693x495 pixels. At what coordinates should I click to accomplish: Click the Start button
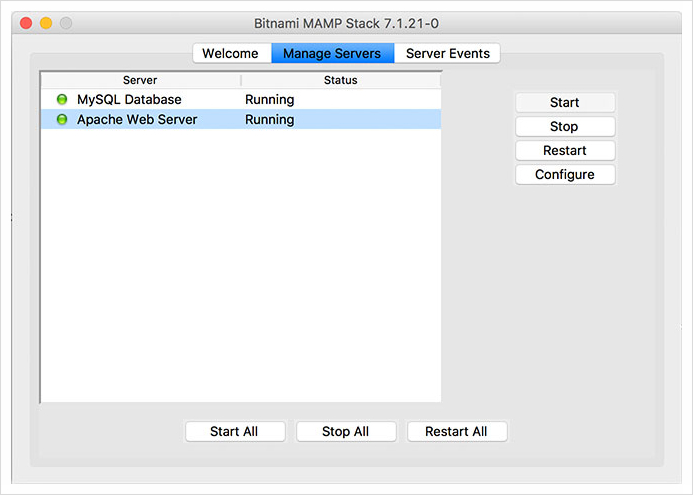pyautogui.click(x=565, y=103)
